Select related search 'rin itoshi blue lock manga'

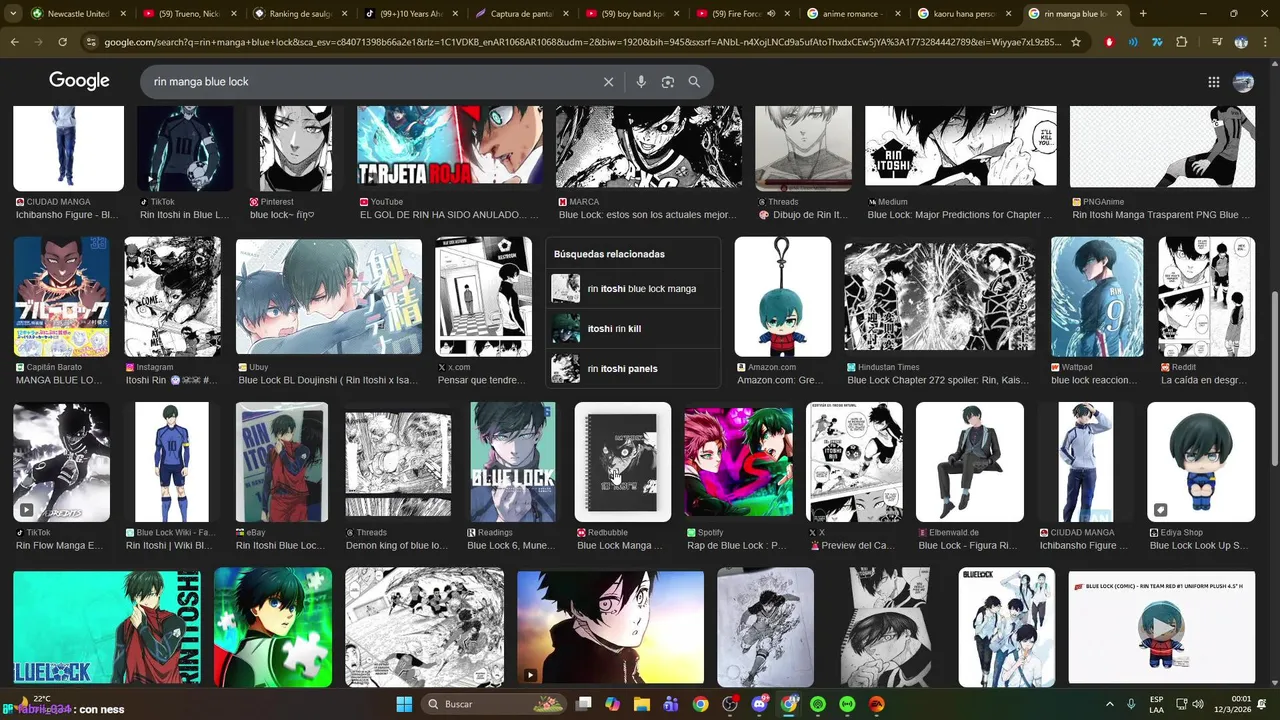633,289
